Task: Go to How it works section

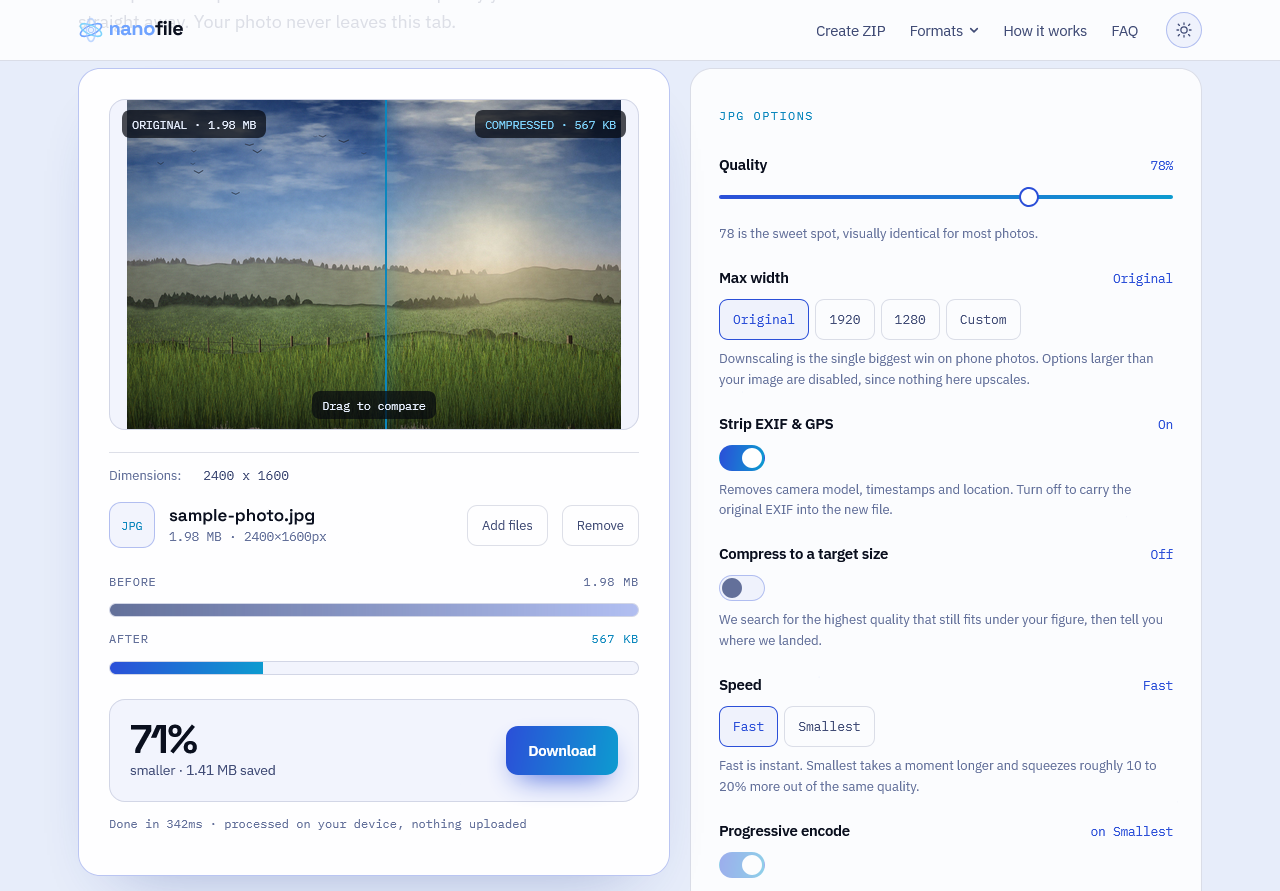Action: tap(1045, 31)
